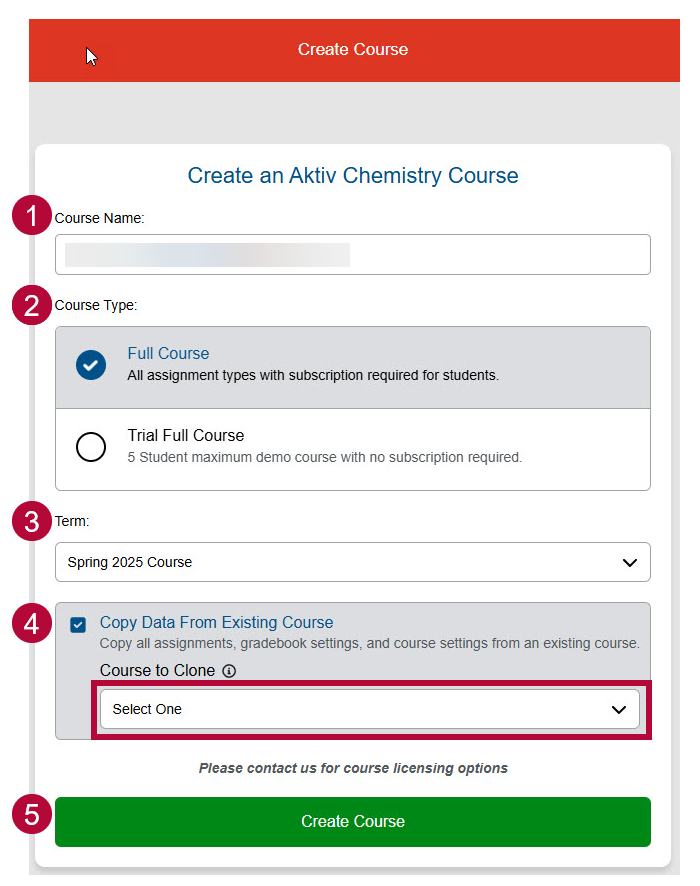The width and height of the screenshot is (700, 886).
Task: Click the info icon beside Course to Clone
Action: click(x=229, y=671)
